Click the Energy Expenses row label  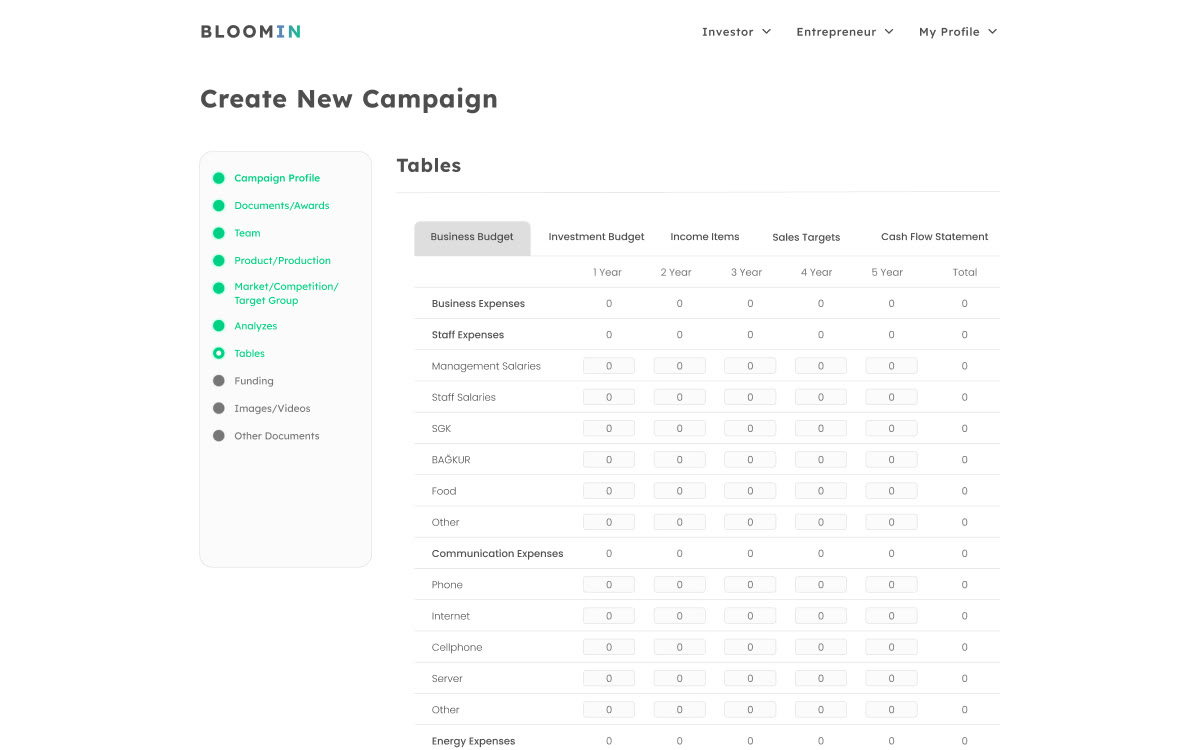coord(473,741)
